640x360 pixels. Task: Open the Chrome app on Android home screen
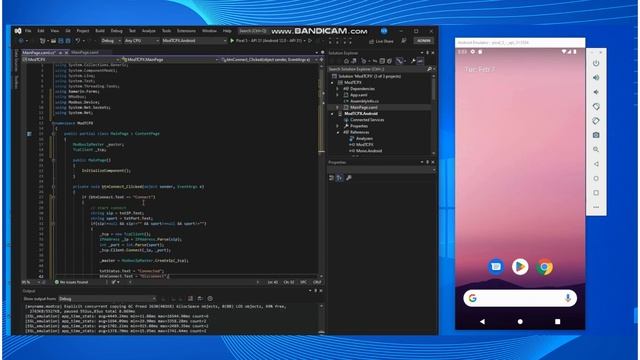click(x=544, y=267)
